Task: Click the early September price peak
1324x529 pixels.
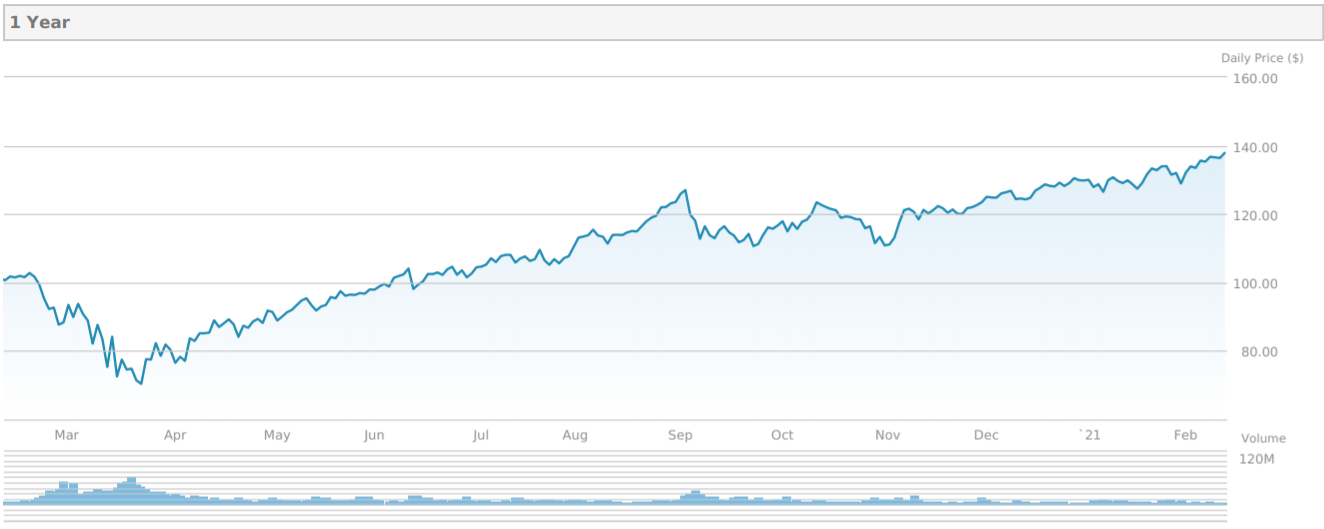Action: point(685,190)
